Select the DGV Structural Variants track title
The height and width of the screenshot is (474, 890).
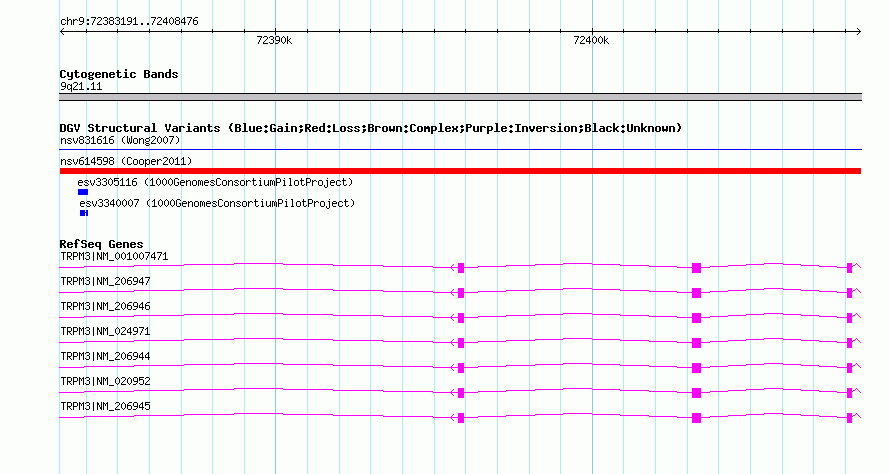point(371,128)
